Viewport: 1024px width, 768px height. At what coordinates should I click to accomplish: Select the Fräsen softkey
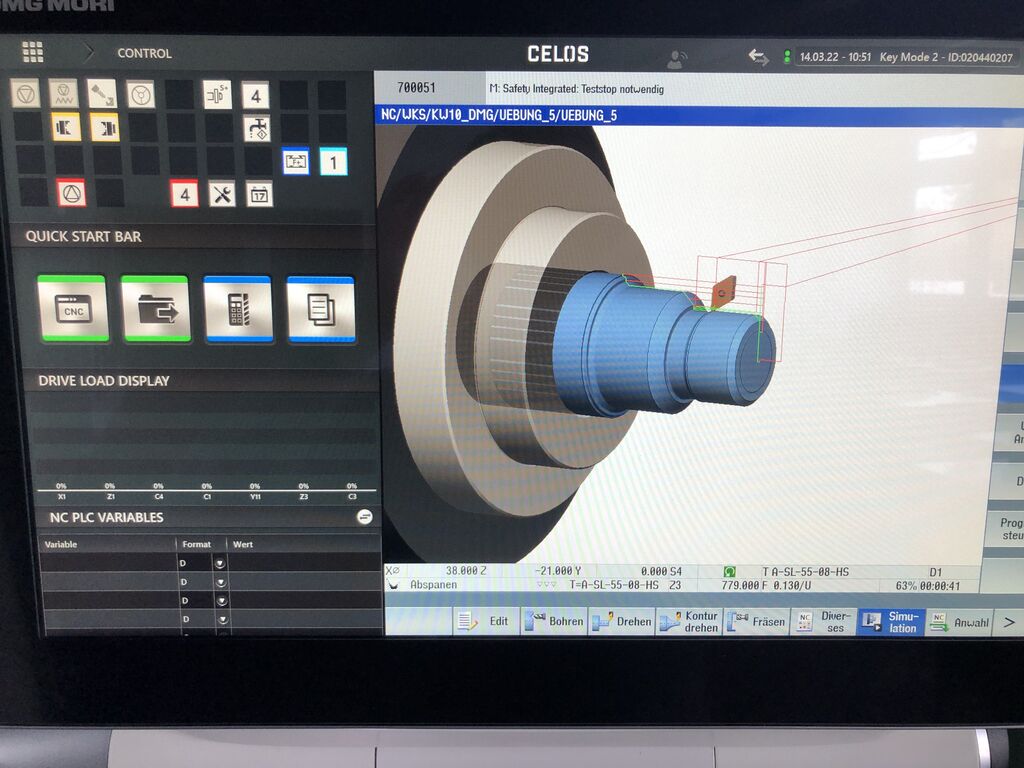(x=756, y=622)
